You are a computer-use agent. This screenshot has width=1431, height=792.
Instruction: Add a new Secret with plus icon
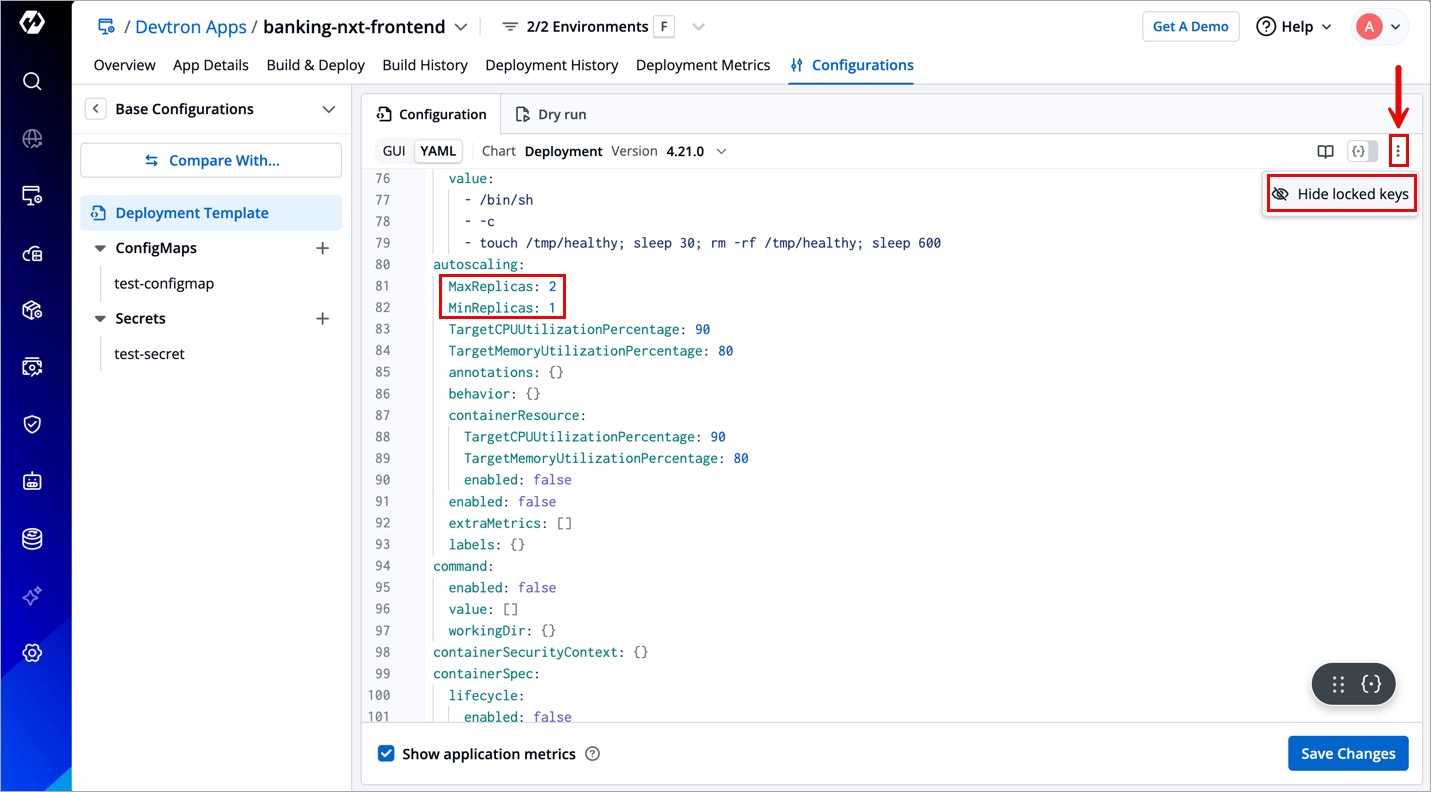point(322,319)
